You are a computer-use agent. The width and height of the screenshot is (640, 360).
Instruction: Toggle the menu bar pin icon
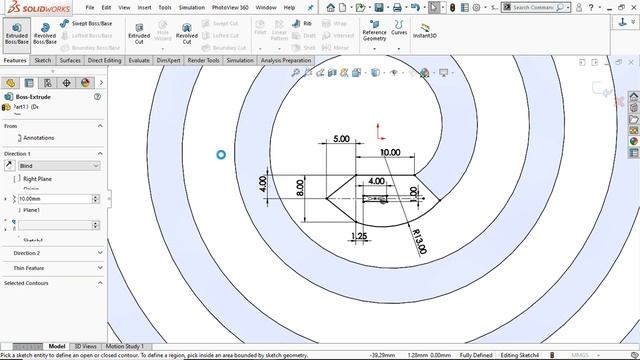[311, 7]
